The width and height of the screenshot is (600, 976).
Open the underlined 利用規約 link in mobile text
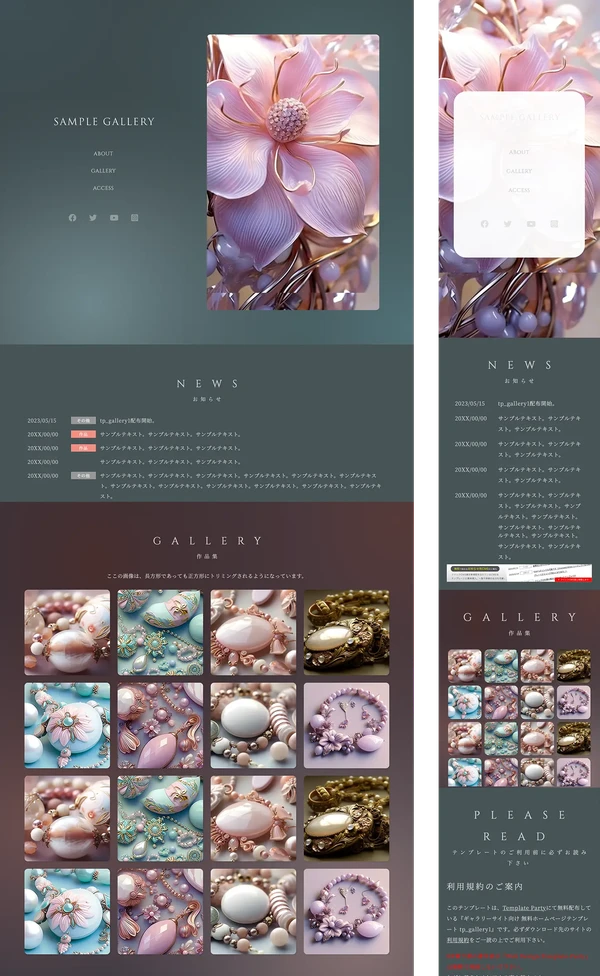click(457, 940)
